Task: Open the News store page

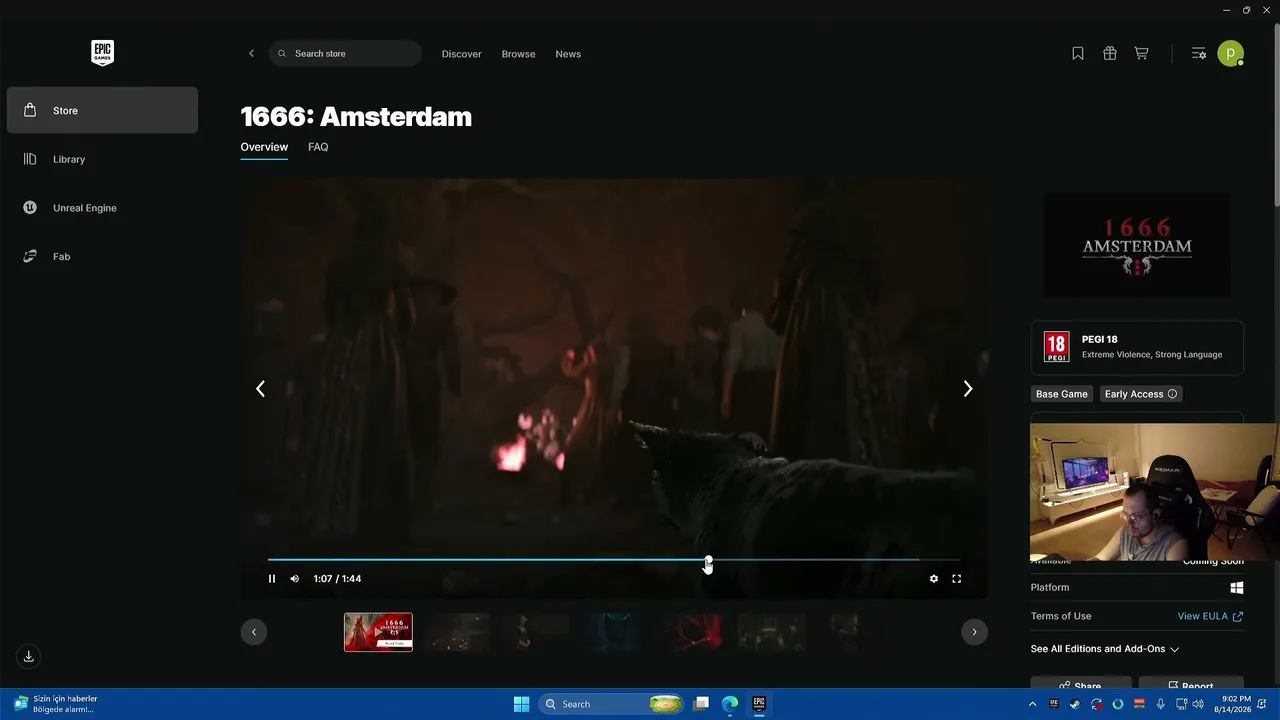Action: click(x=568, y=54)
